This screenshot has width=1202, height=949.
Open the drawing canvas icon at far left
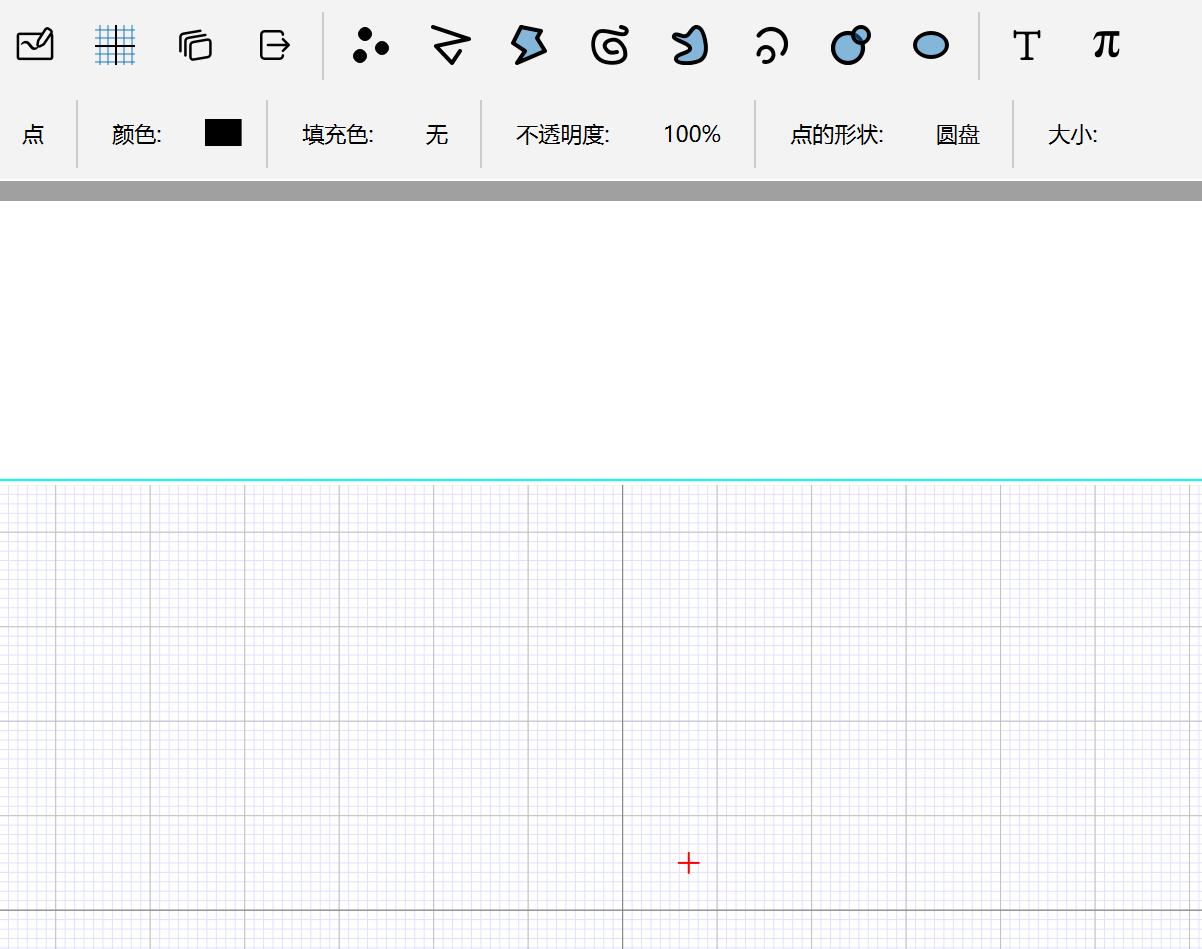point(35,45)
